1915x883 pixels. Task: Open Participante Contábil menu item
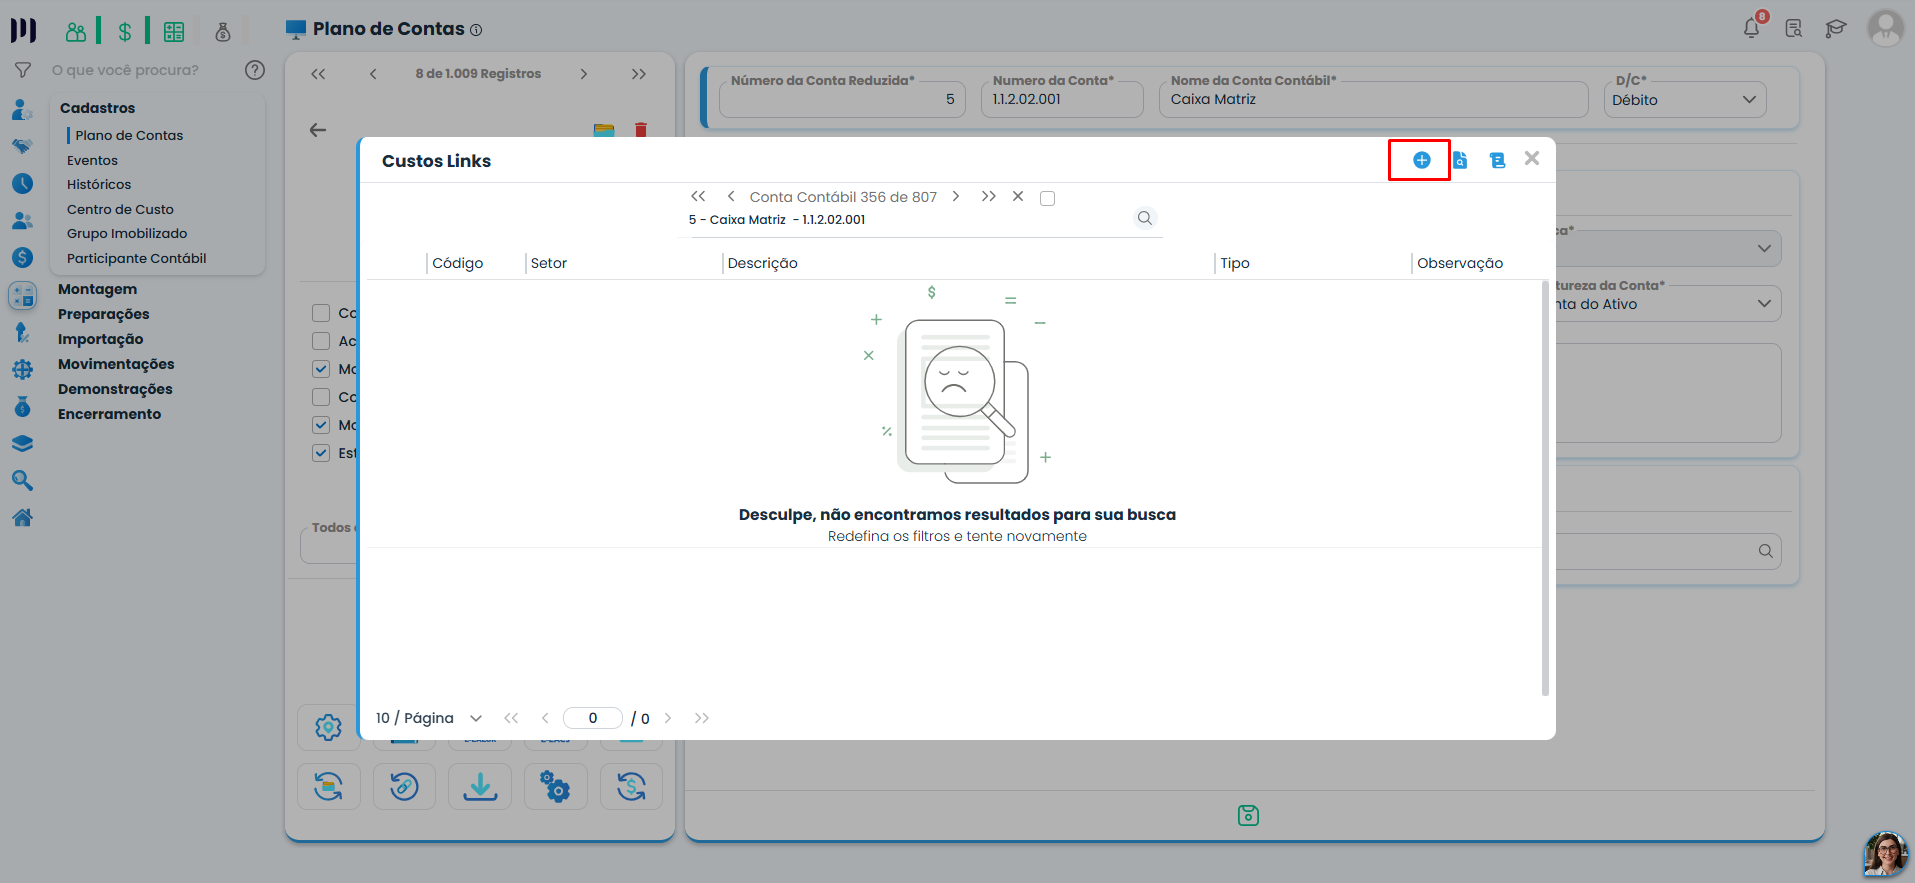click(x=136, y=258)
